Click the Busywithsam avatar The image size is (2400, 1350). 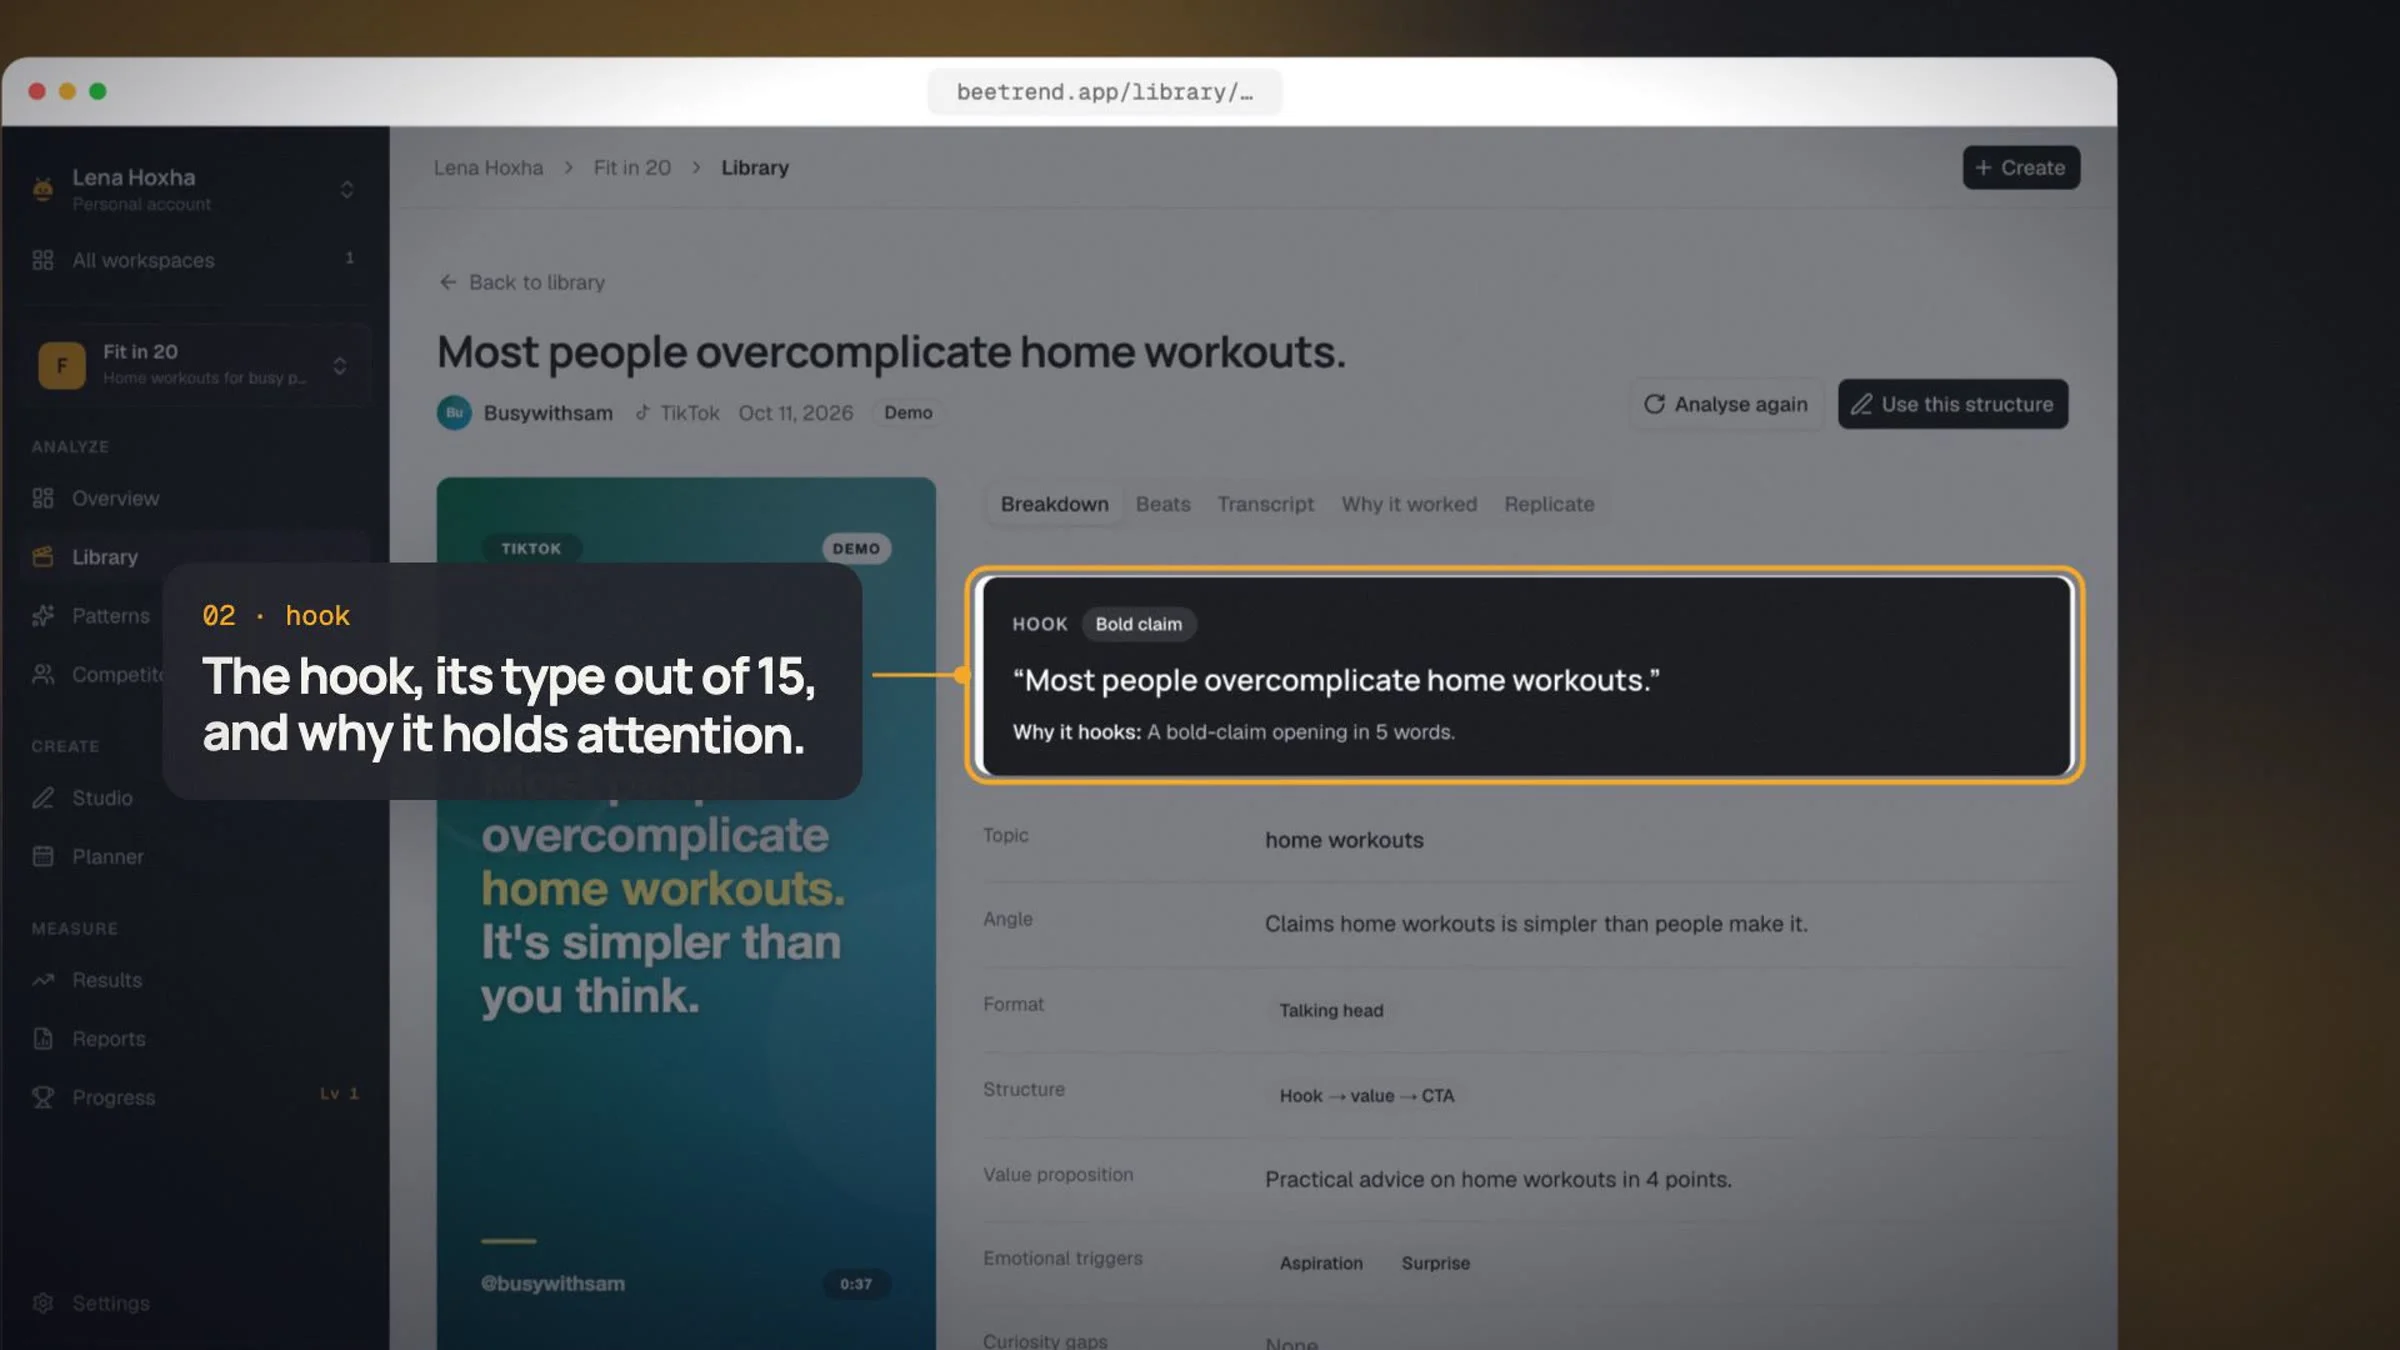point(454,413)
